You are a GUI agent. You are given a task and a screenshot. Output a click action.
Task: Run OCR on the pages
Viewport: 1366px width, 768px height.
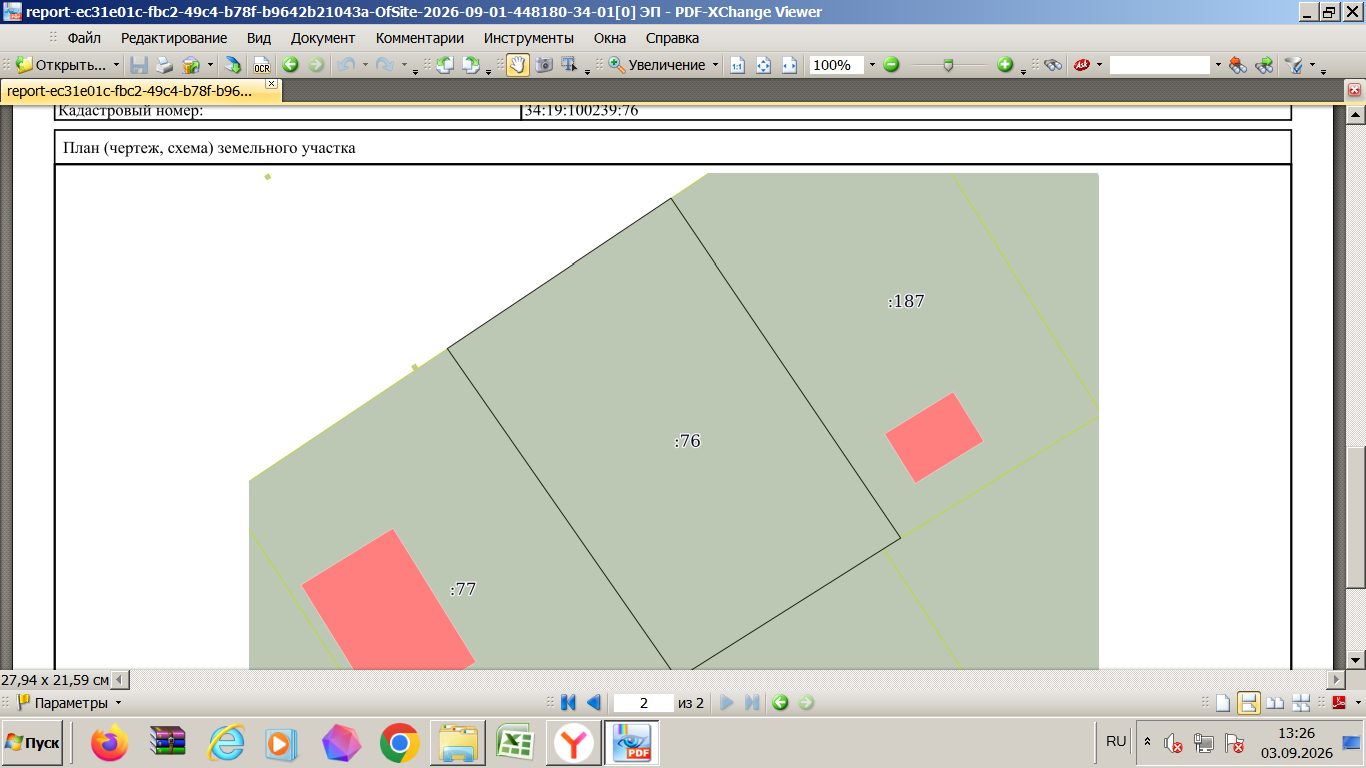point(262,65)
